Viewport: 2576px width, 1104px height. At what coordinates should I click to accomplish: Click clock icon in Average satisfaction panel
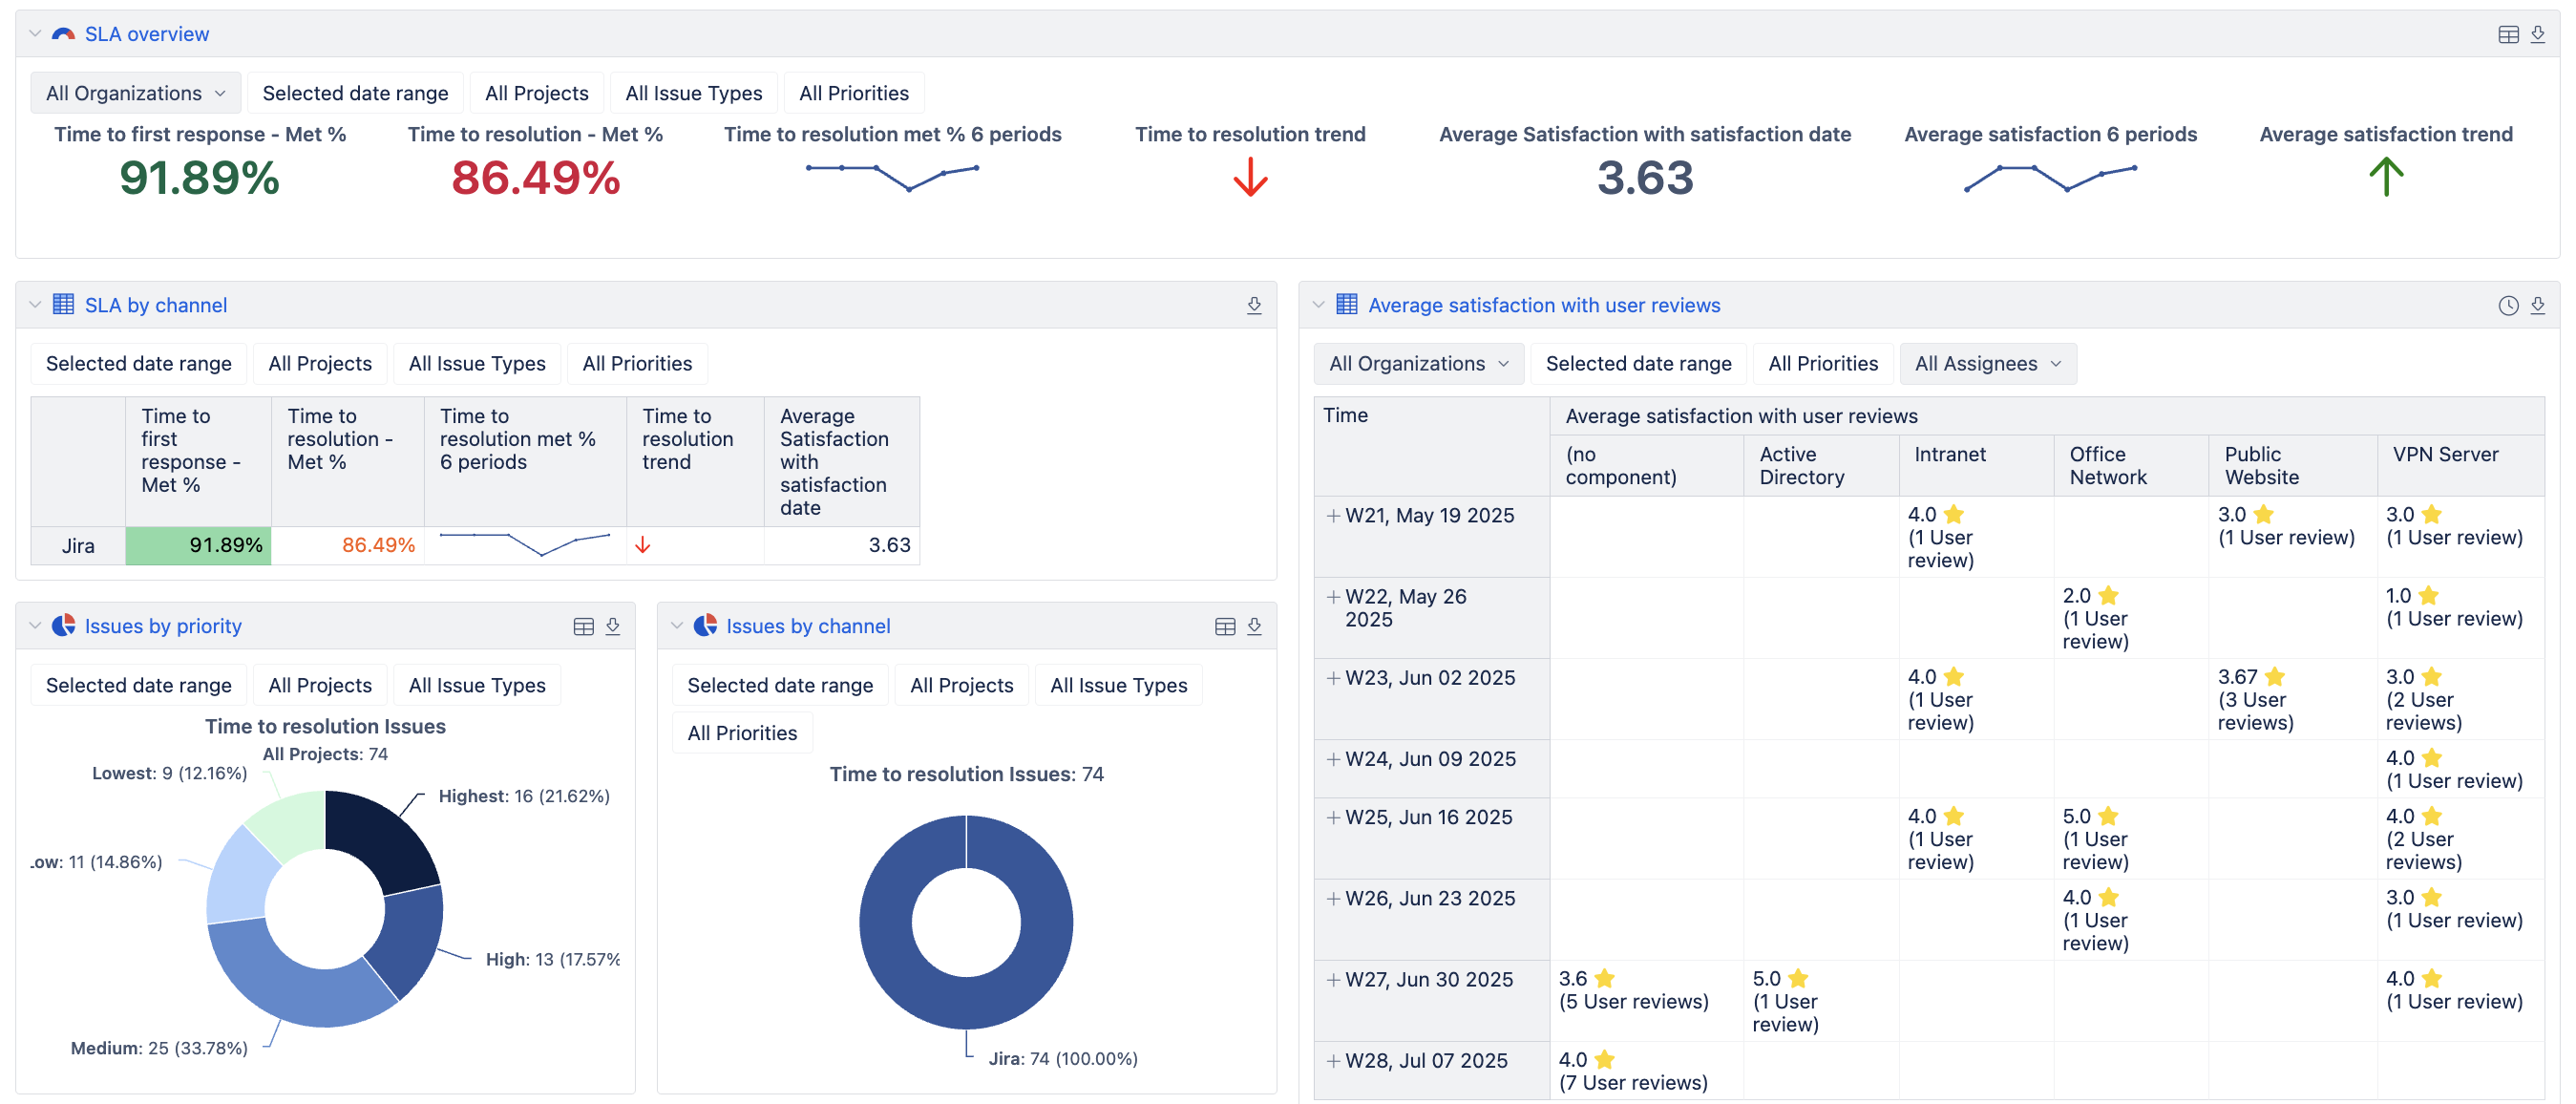(x=2508, y=305)
